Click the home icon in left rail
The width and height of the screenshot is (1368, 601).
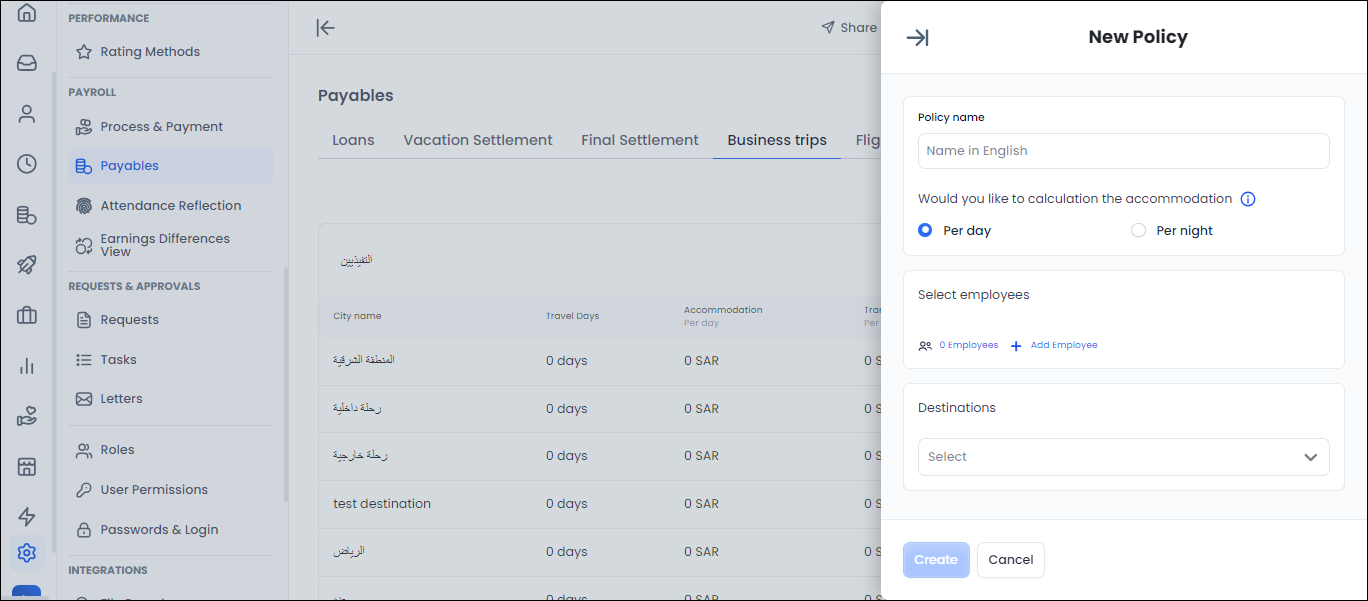(27, 13)
